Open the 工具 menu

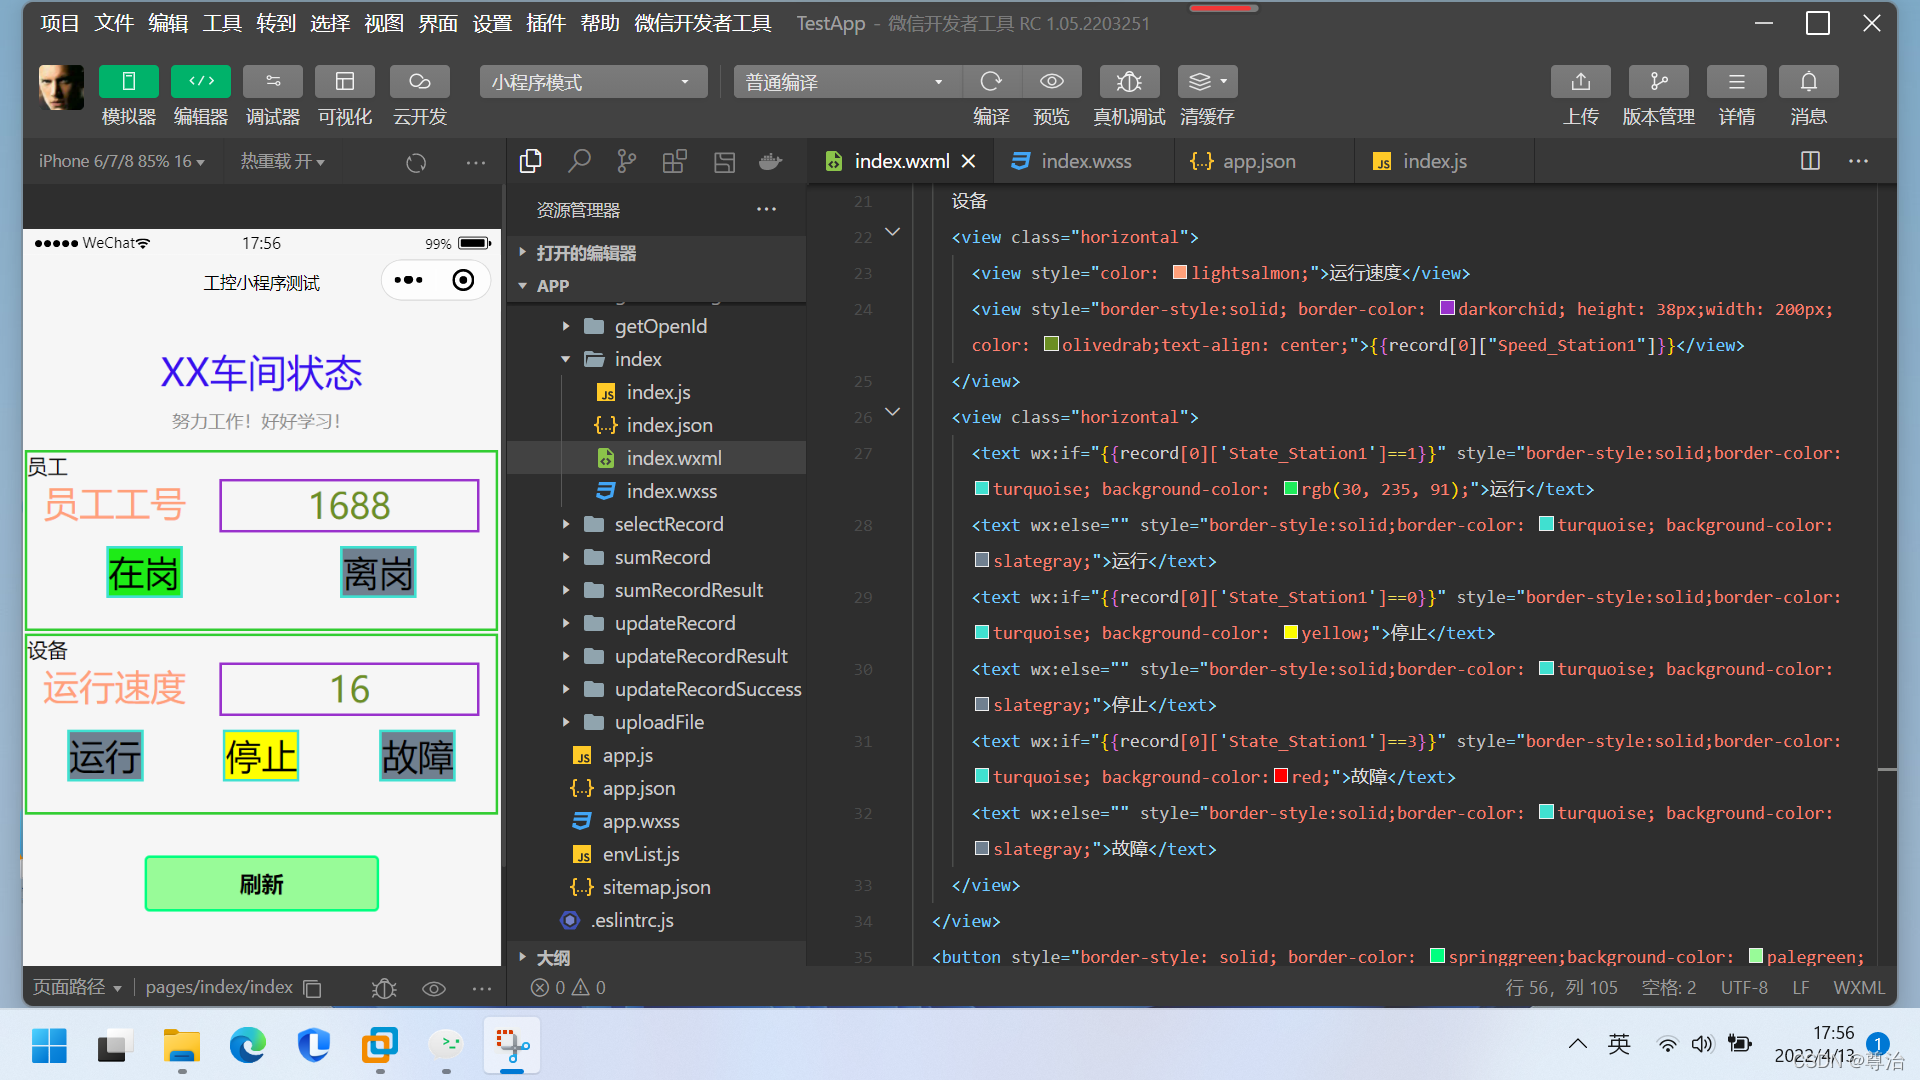tap(221, 23)
